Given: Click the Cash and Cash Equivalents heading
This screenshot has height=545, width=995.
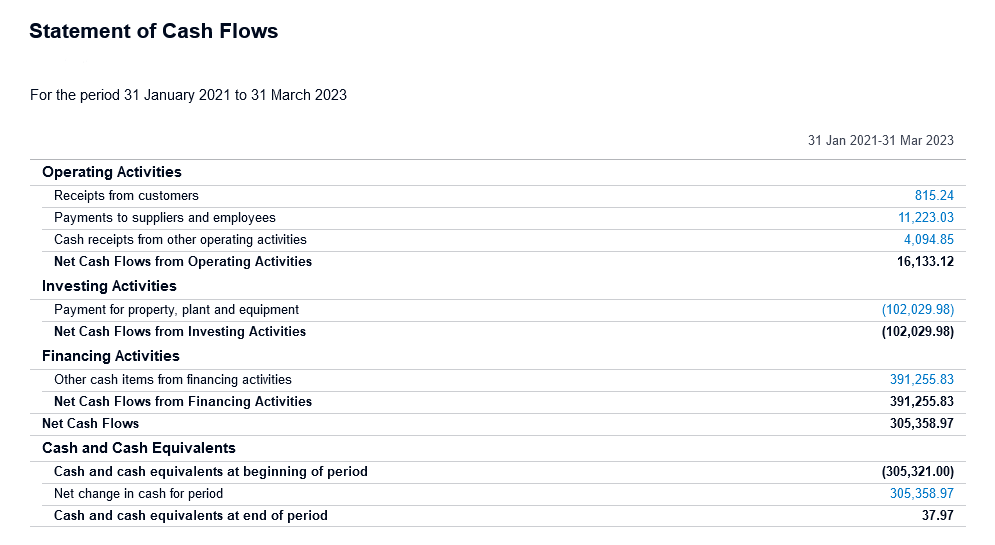Looking at the screenshot, I should (139, 448).
